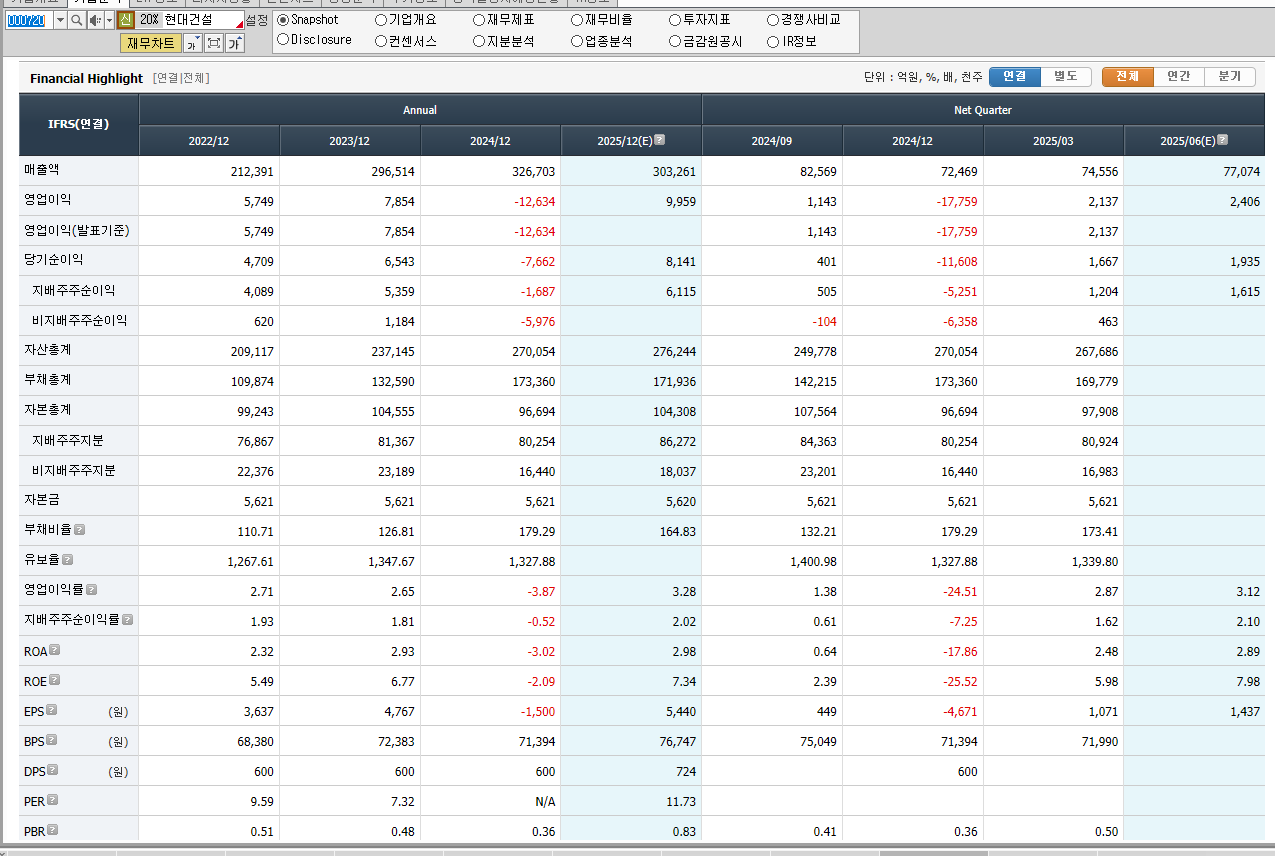Click help icon next to PER
The width and height of the screenshot is (1275, 856).
click(x=53, y=800)
